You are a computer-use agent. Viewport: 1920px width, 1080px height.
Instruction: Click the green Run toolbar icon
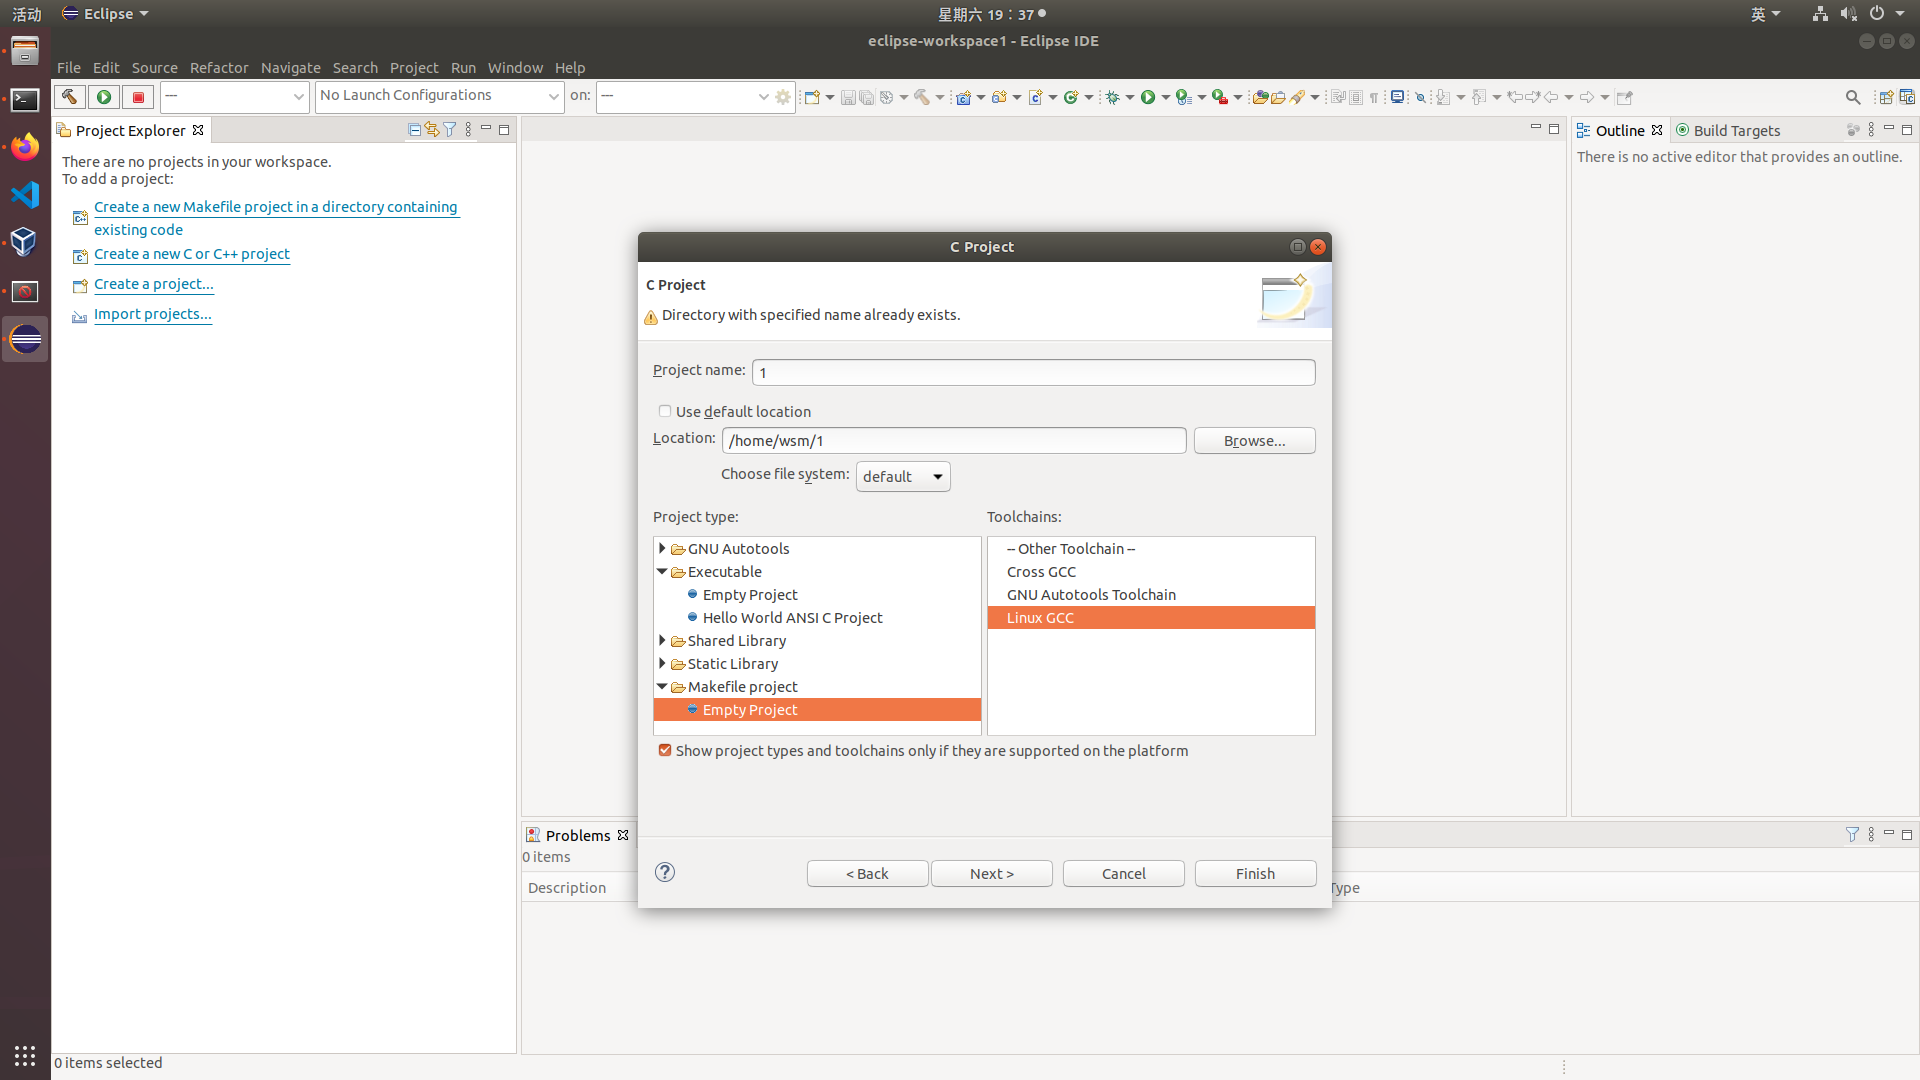coord(1148,97)
